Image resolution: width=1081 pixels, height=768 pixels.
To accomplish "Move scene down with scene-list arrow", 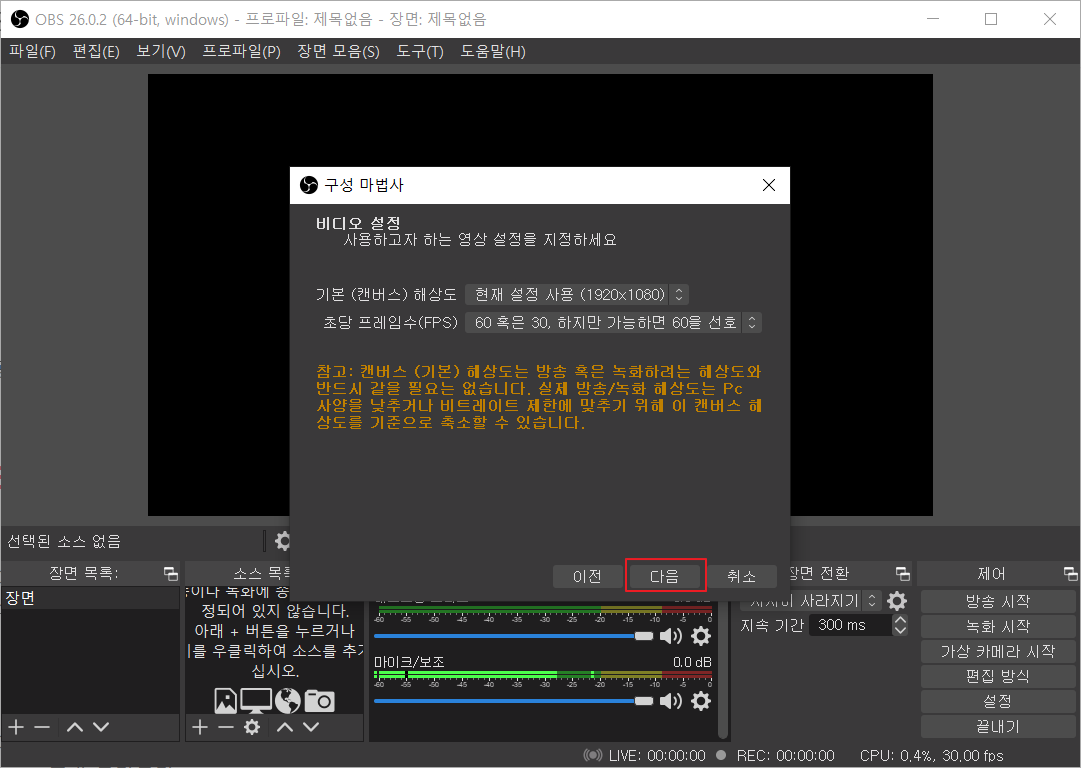I will (101, 727).
